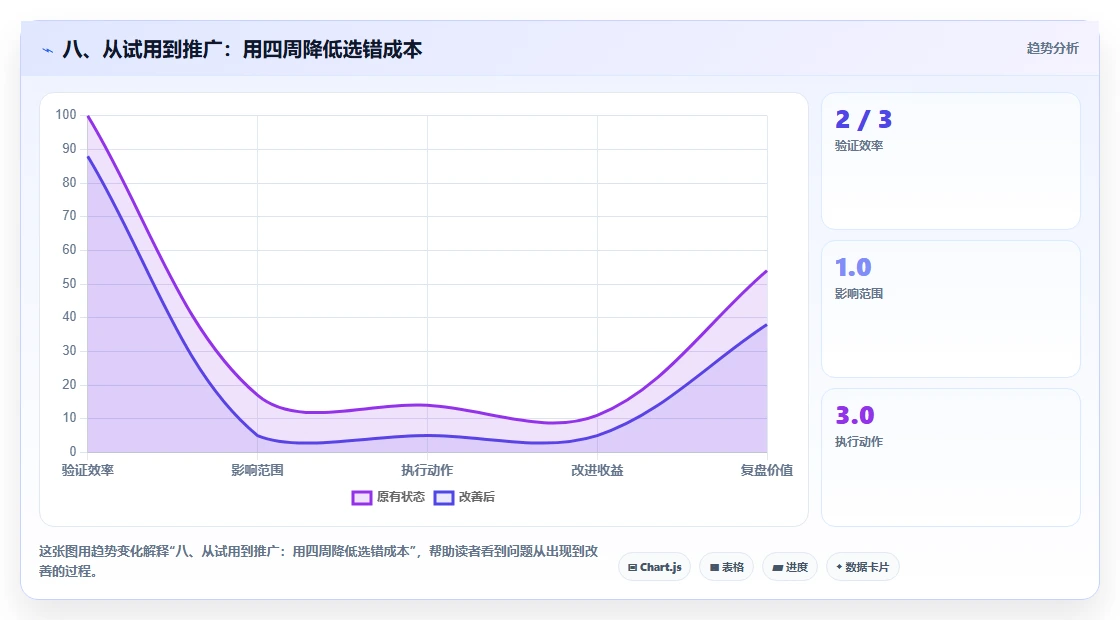Viewport: 1120px width, 620px height.
Task: Click the 70 y-axis value
Action: (x=69, y=216)
